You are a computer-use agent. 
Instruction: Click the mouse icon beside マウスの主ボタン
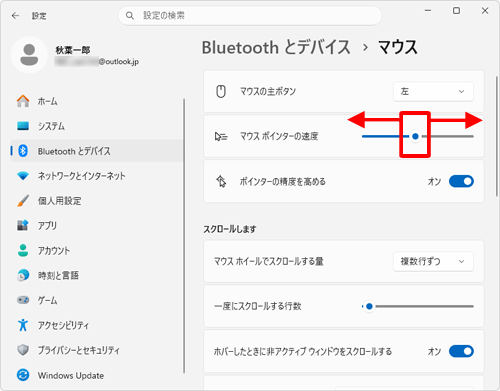pos(221,91)
